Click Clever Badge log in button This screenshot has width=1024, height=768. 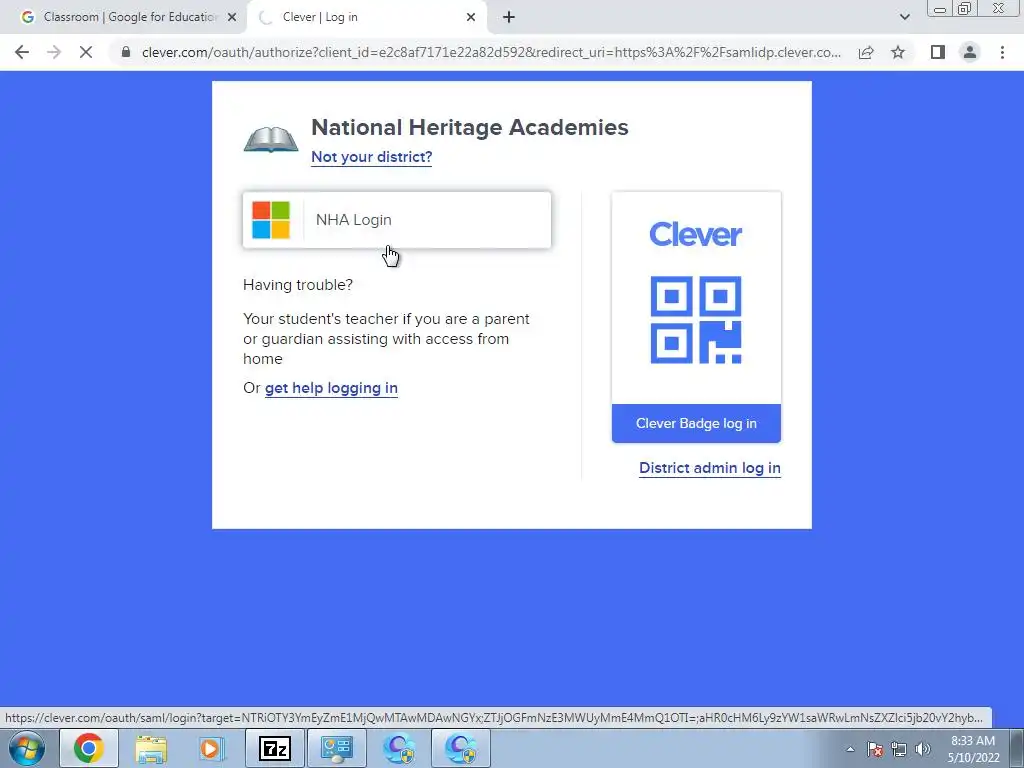pos(696,423)
